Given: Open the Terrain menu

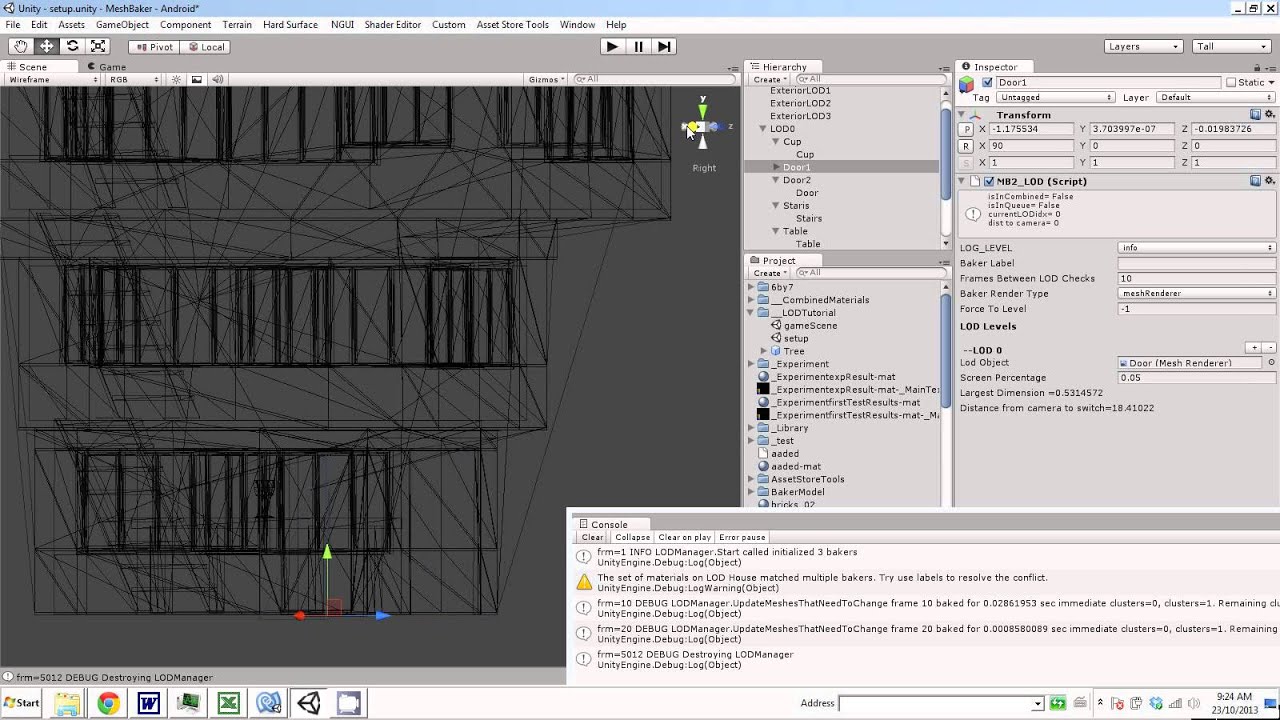Looking at the screenshot, I should (x=236, y=24).
